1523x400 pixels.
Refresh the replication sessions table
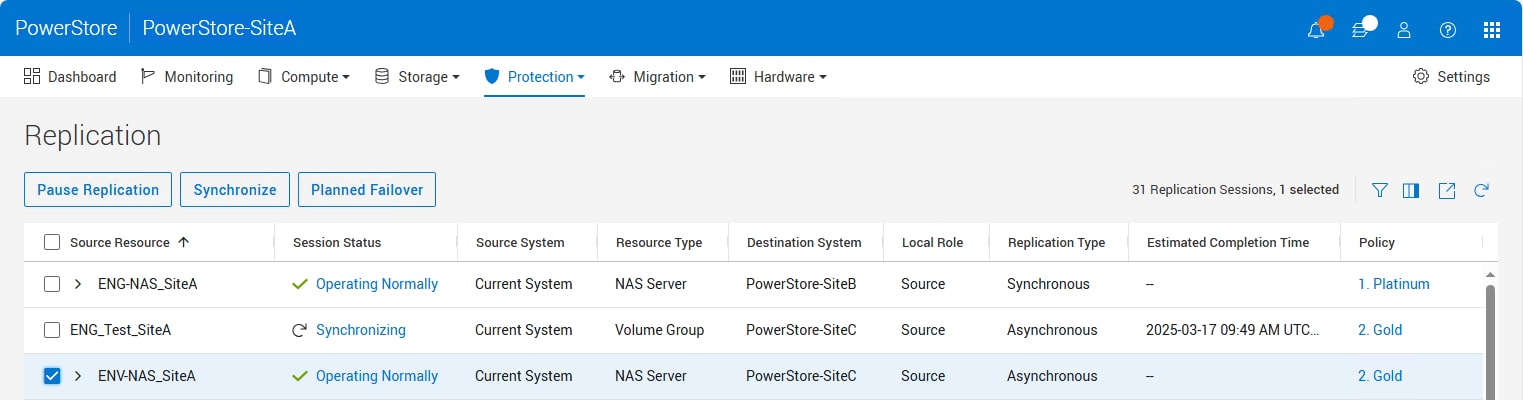point(1482,190)
